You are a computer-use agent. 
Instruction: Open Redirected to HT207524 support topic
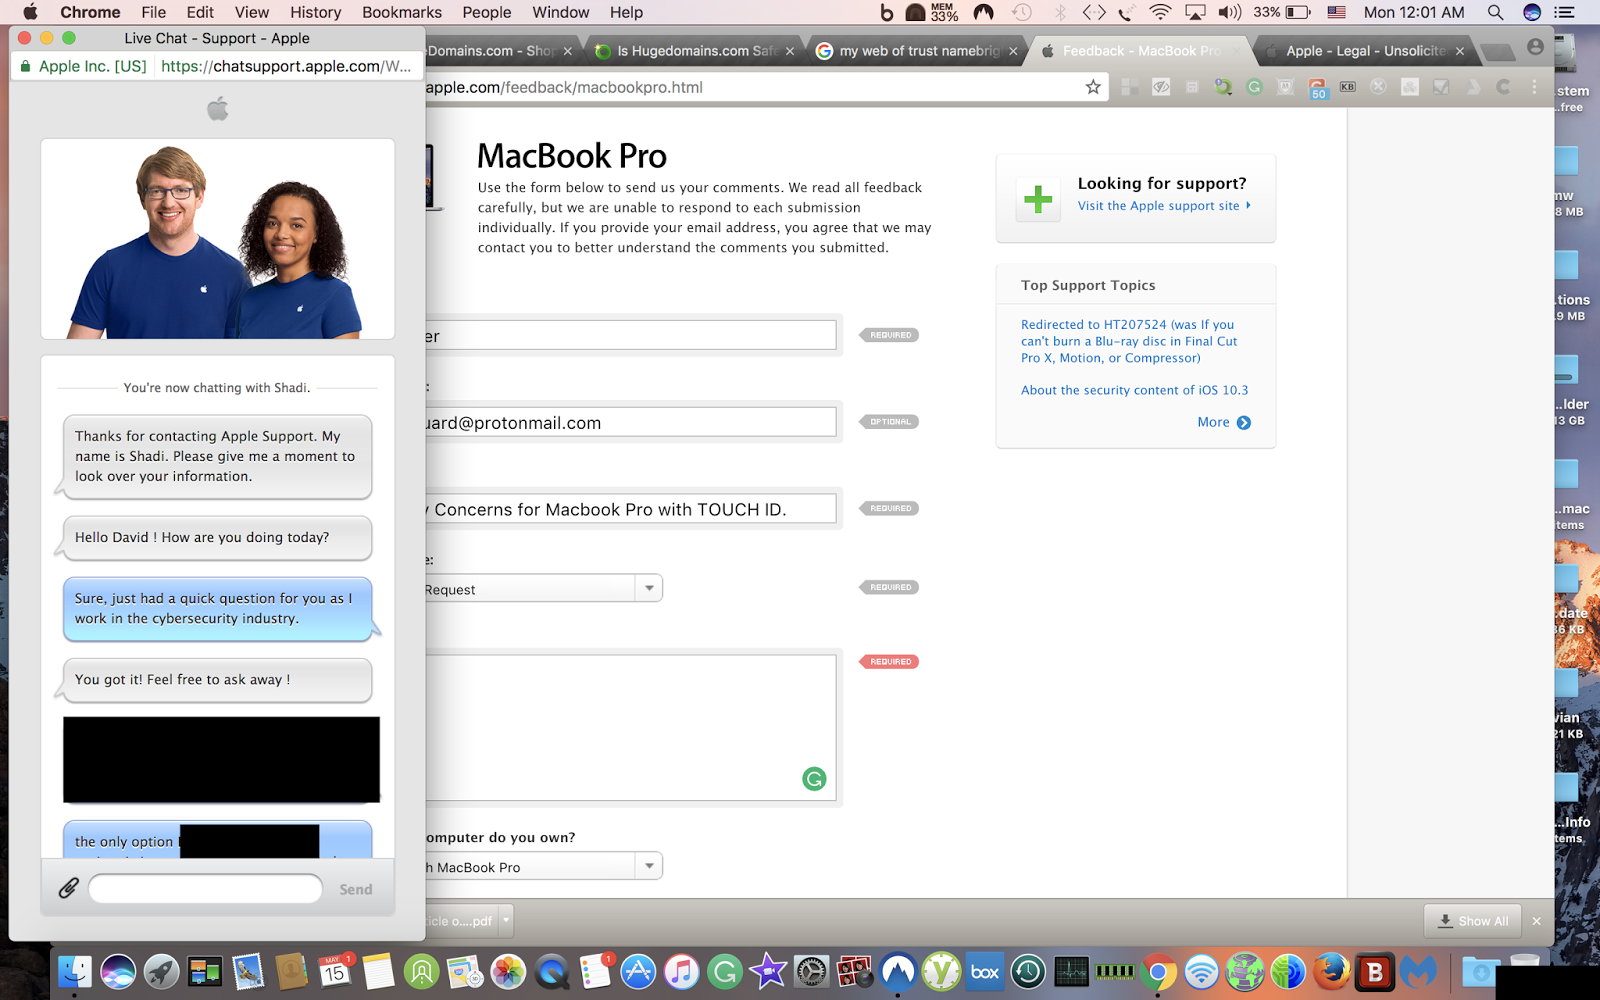(1129, 341)
